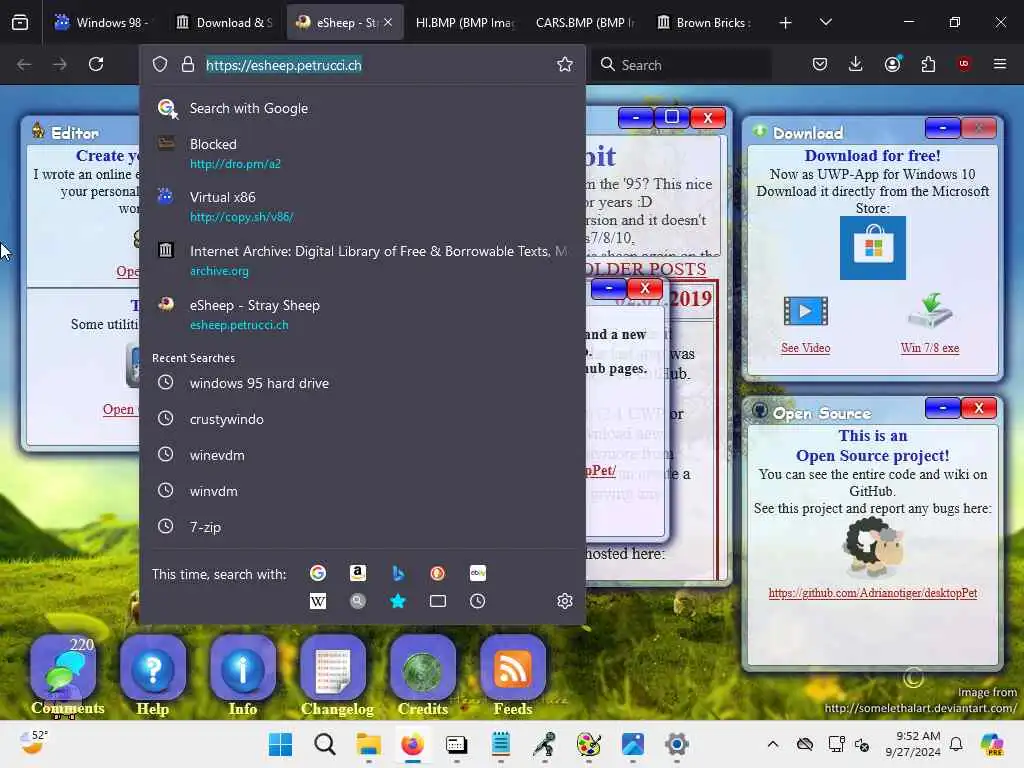Select the Blocked dro.pm suggestion
Image resolution: width=1024 pixels, height=768 pixels.
pos(362,153)
